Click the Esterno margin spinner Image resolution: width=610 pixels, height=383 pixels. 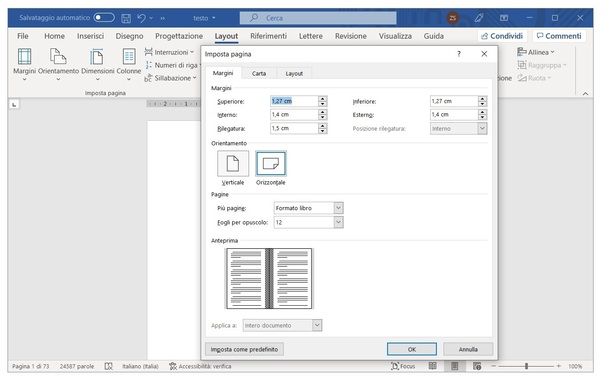482,115
